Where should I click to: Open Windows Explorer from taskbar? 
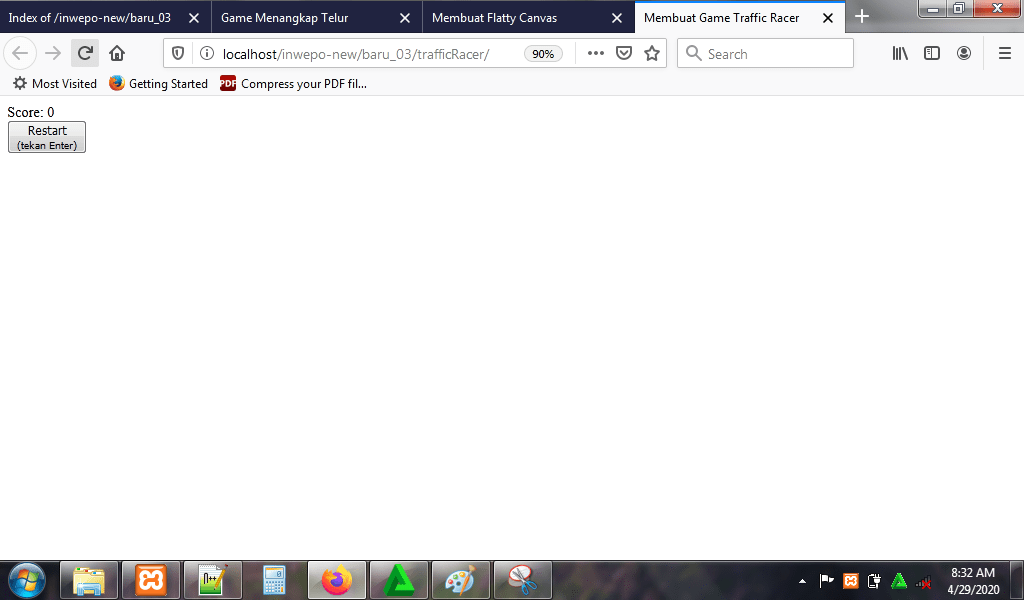[89, 580]
